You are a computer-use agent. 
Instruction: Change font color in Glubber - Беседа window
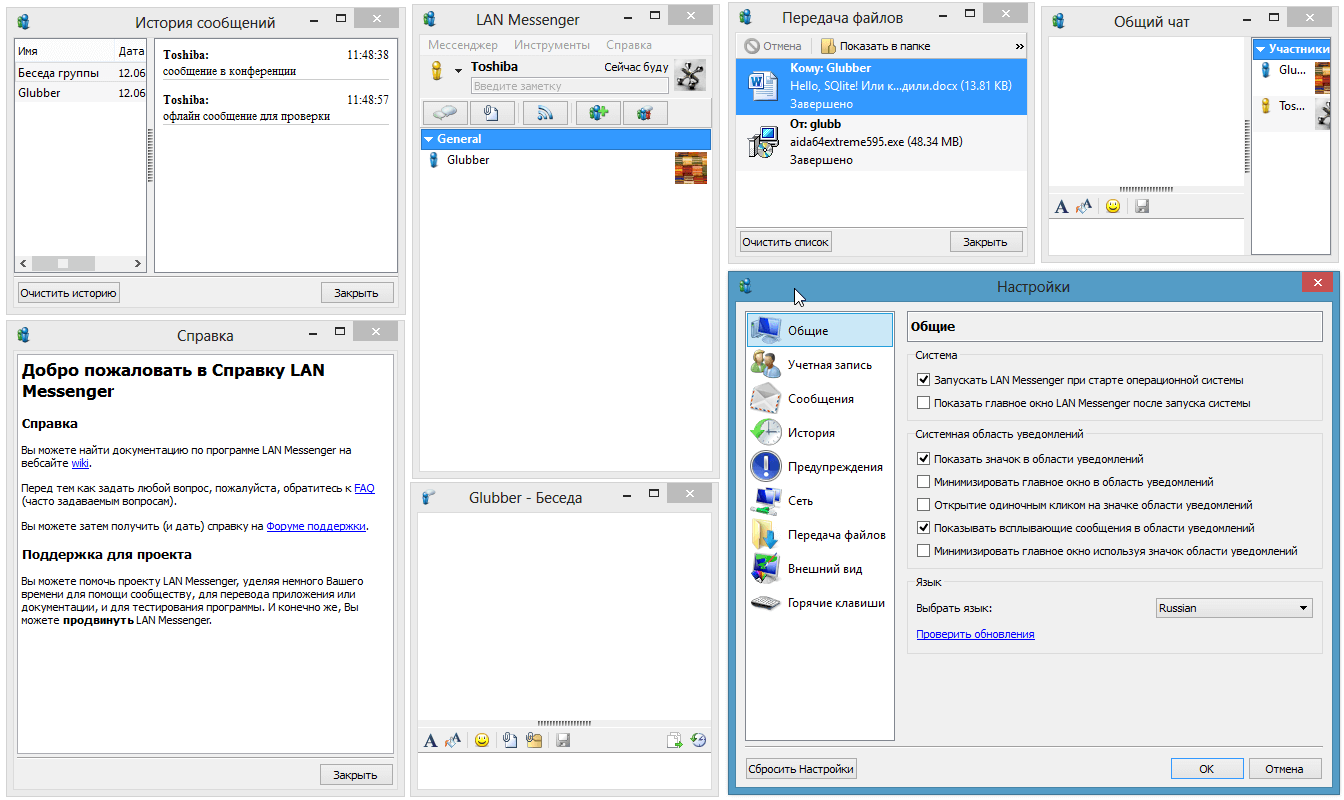[452, 741]
